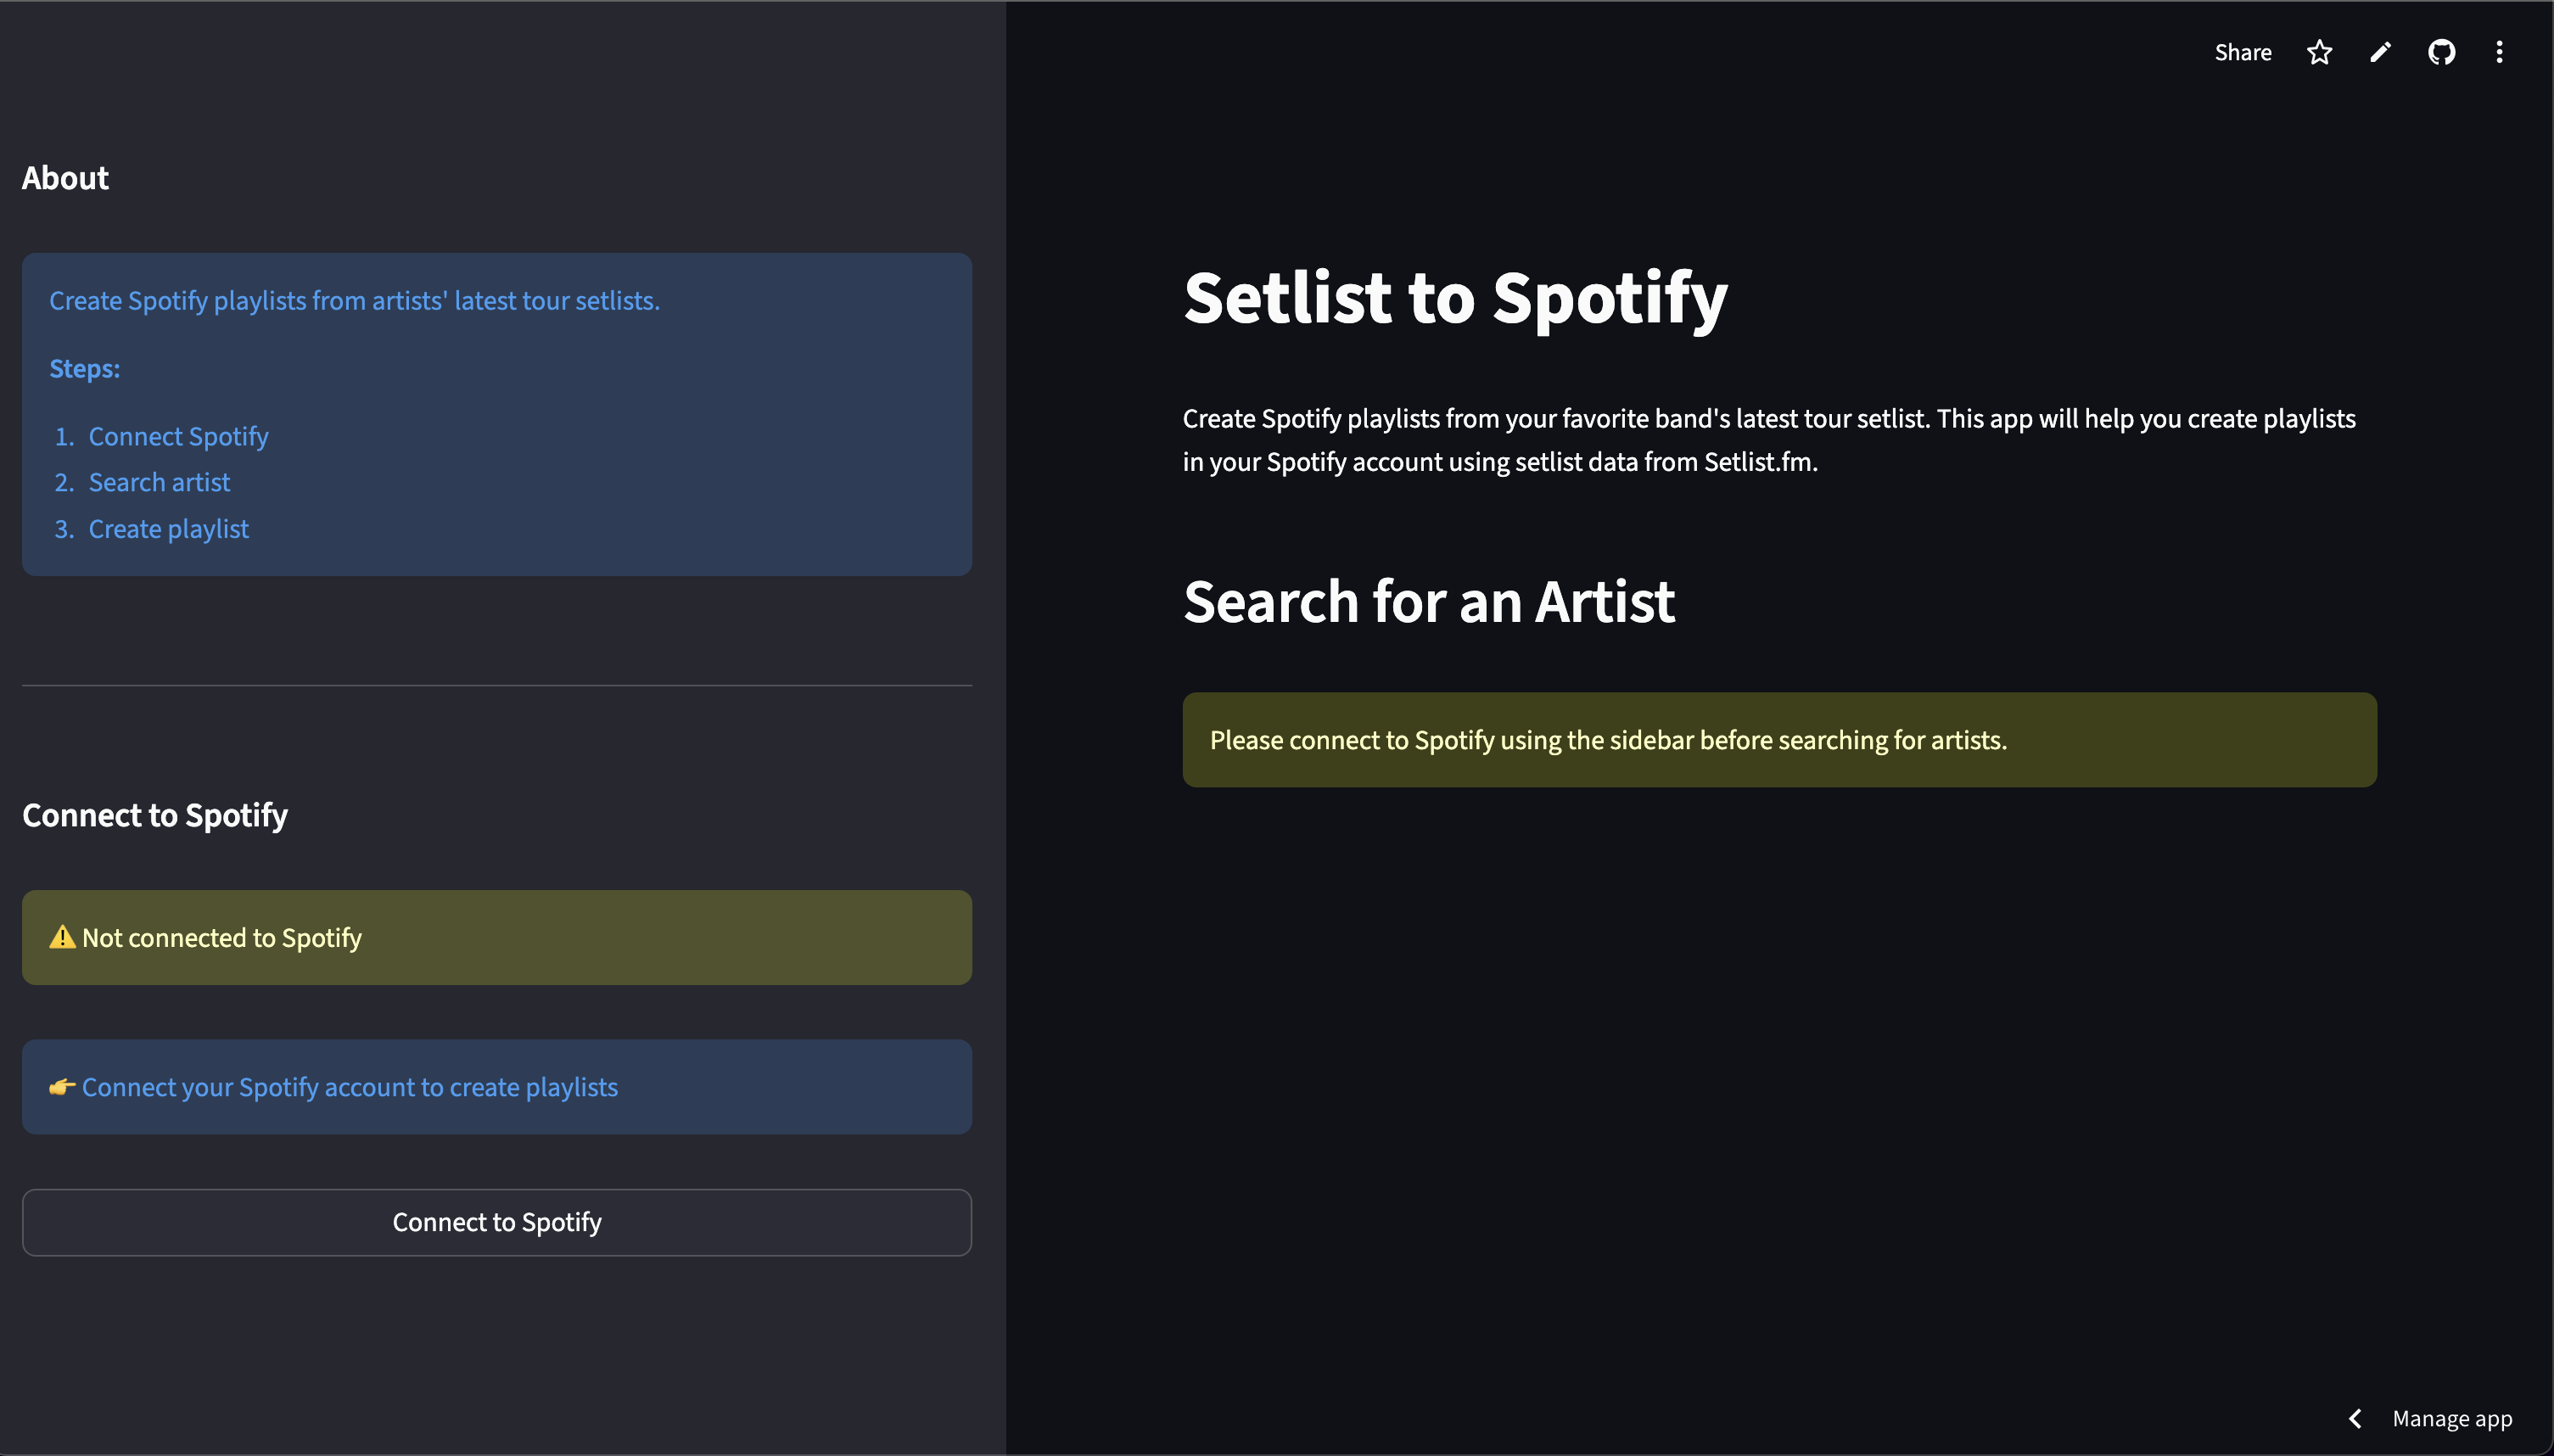This screenshot has height=1456, width=2554.
Task: Click the Connect Spotify step item
Action: pyautogui.click(x=178, y=437)
